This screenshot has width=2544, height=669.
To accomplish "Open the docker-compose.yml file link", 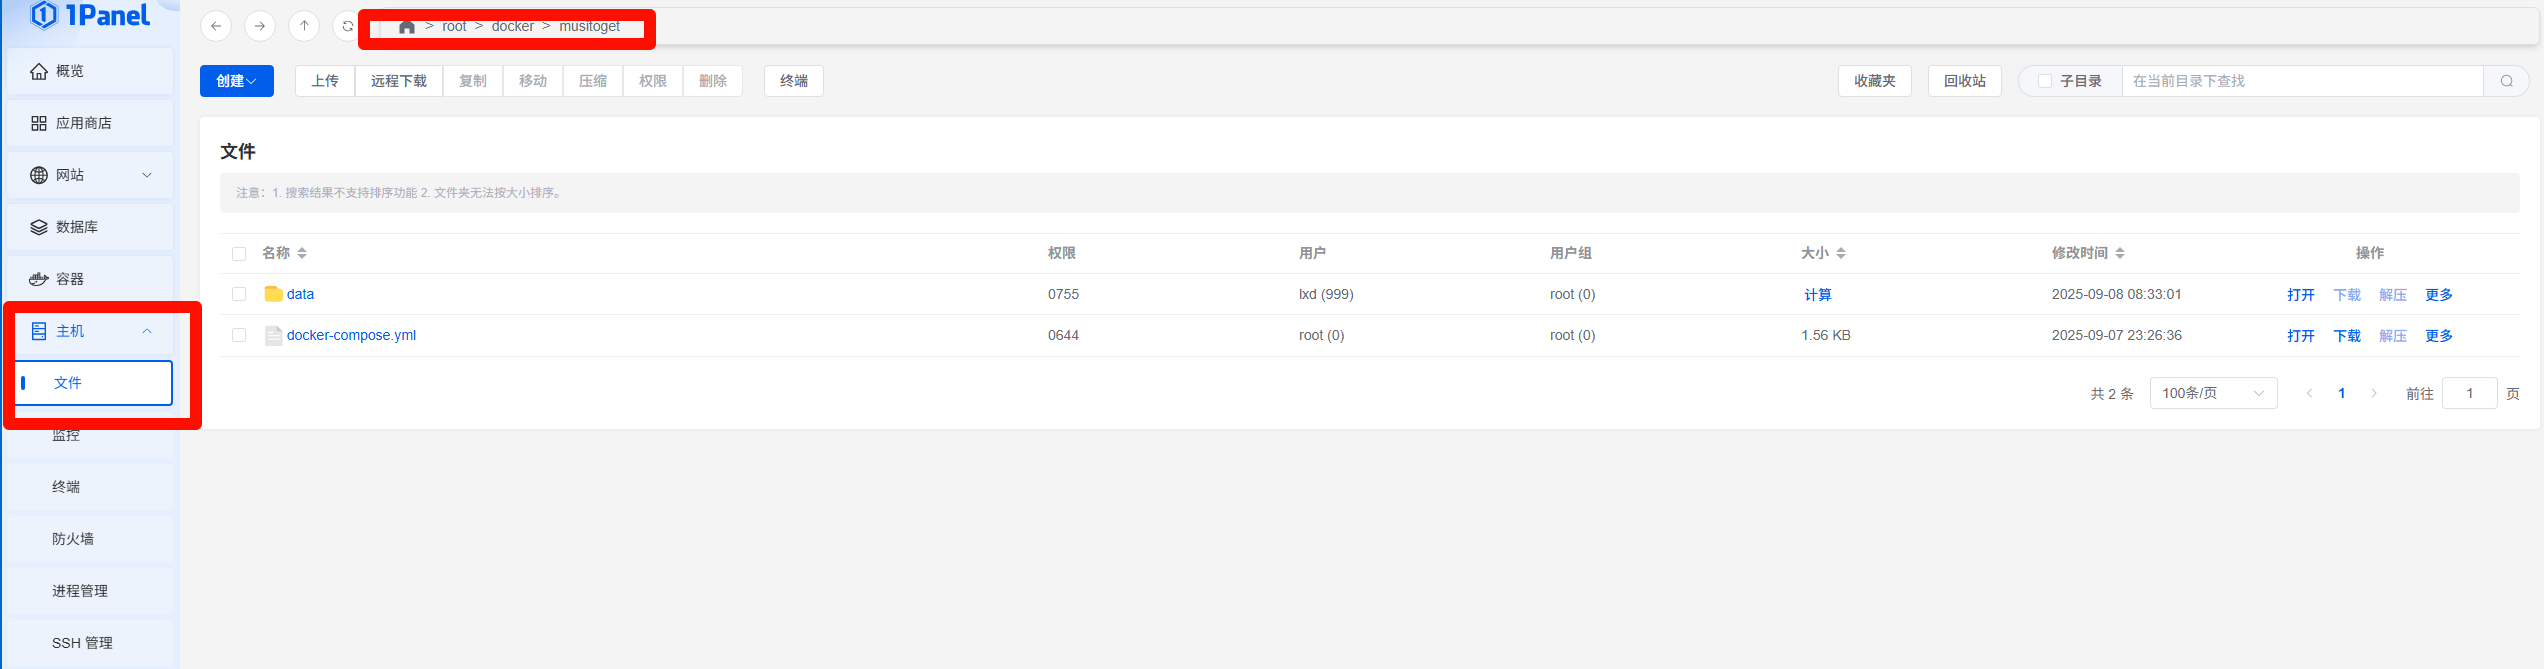I will click(x=351, y=335).
